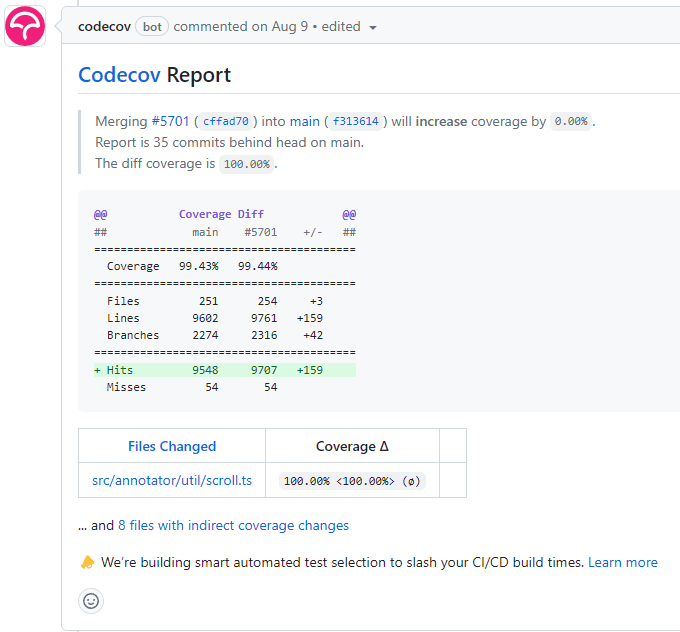
Task: Click the Lines row 9602 value
Action: click(205, 318)
